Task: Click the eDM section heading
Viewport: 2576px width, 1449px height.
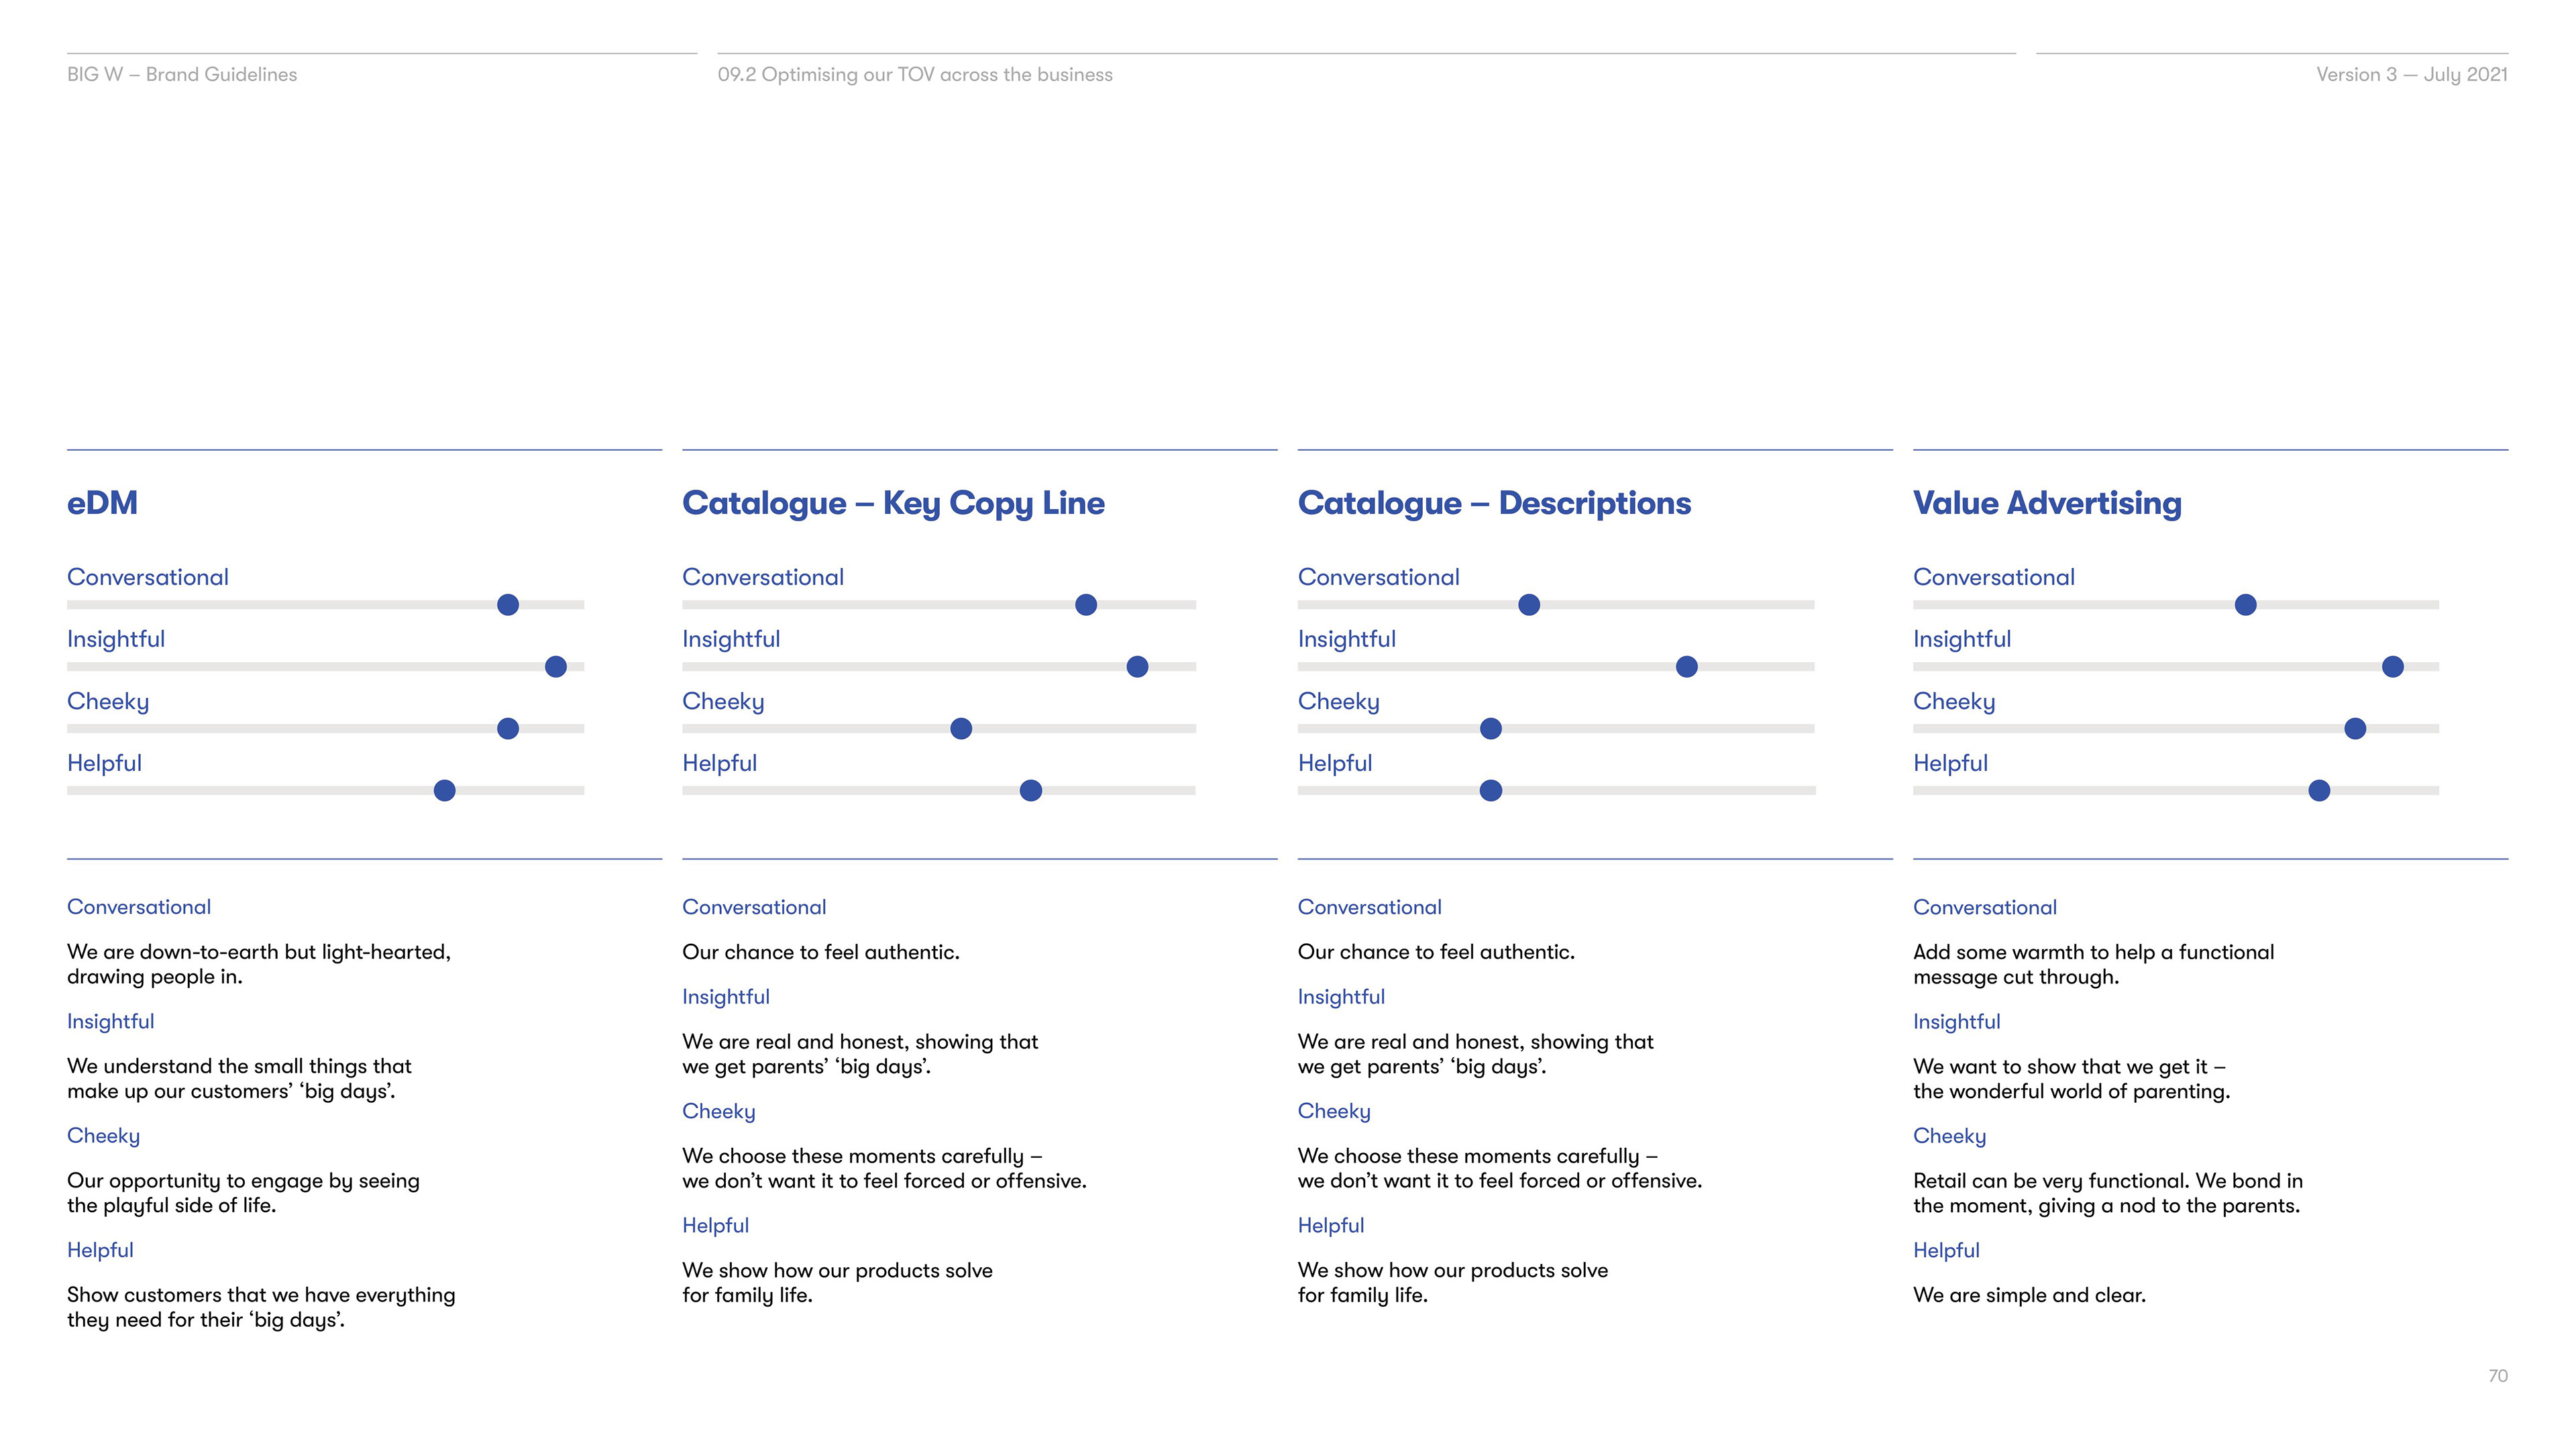Action: click(102, 503)
